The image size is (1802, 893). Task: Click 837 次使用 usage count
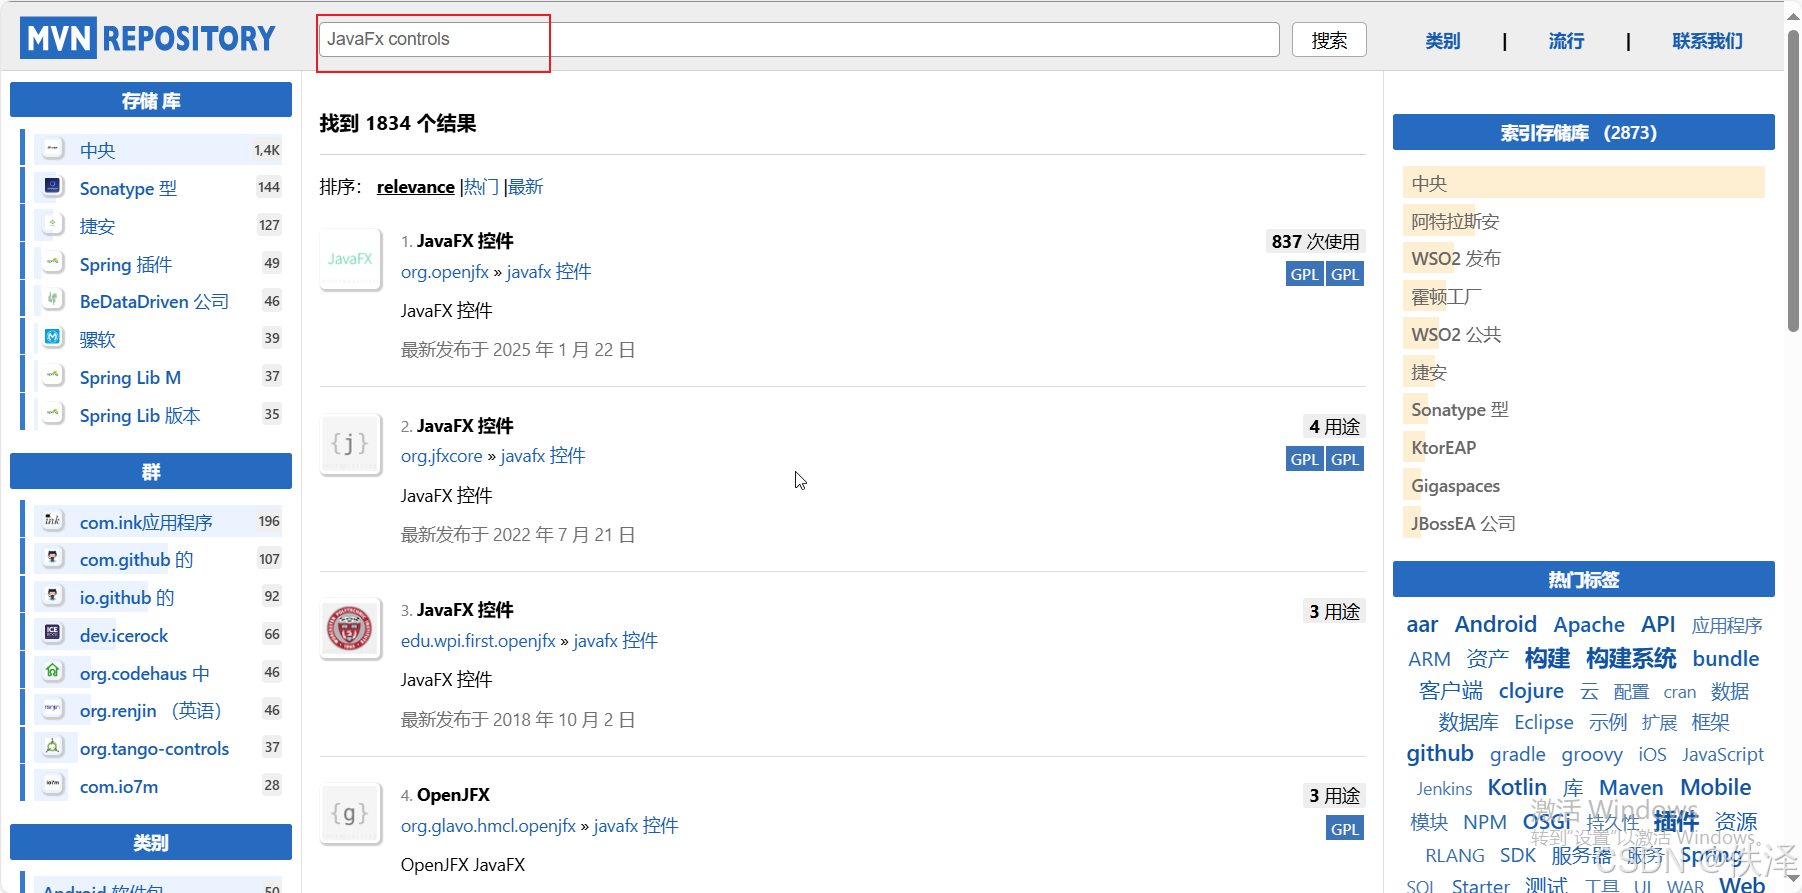[1315, 242]
